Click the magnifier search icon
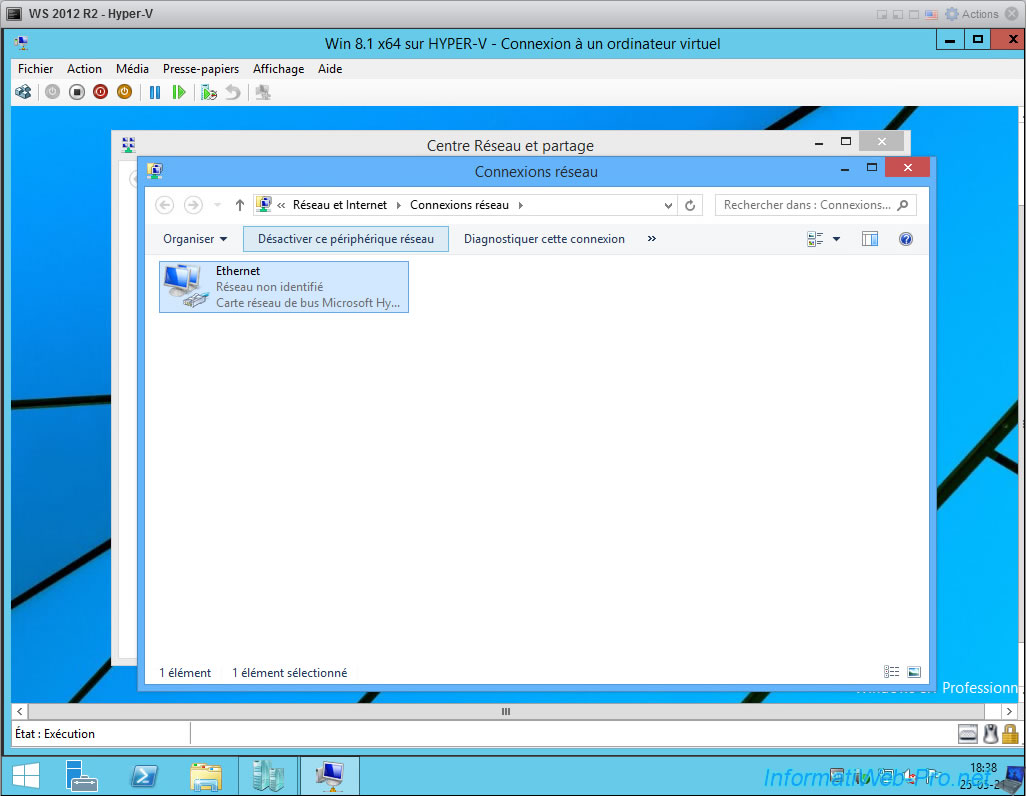This screenshot has width=1026, height=796. click(x=903, y=205)
